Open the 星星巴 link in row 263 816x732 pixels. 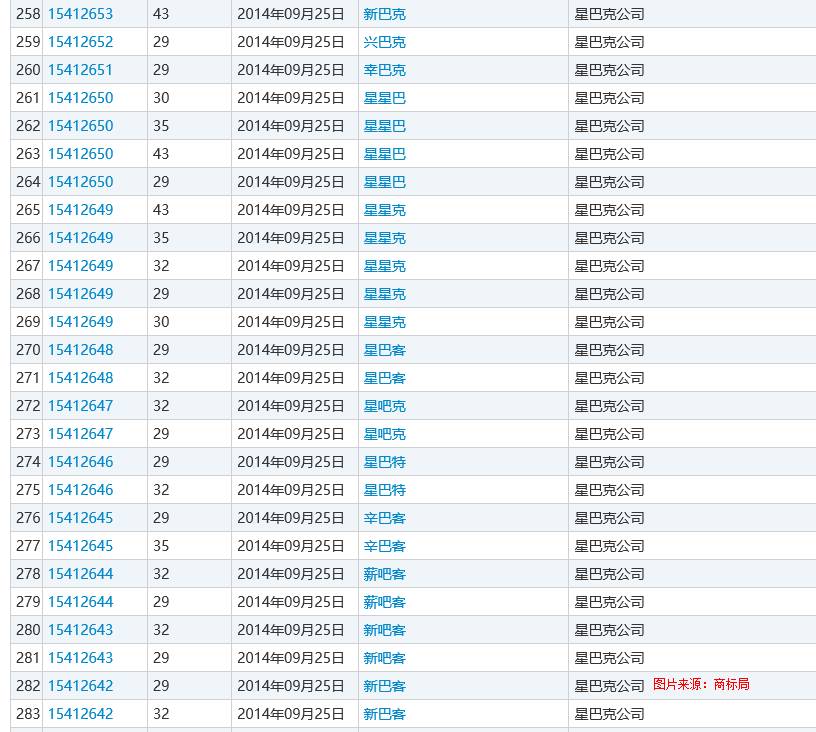pos(385,155)
